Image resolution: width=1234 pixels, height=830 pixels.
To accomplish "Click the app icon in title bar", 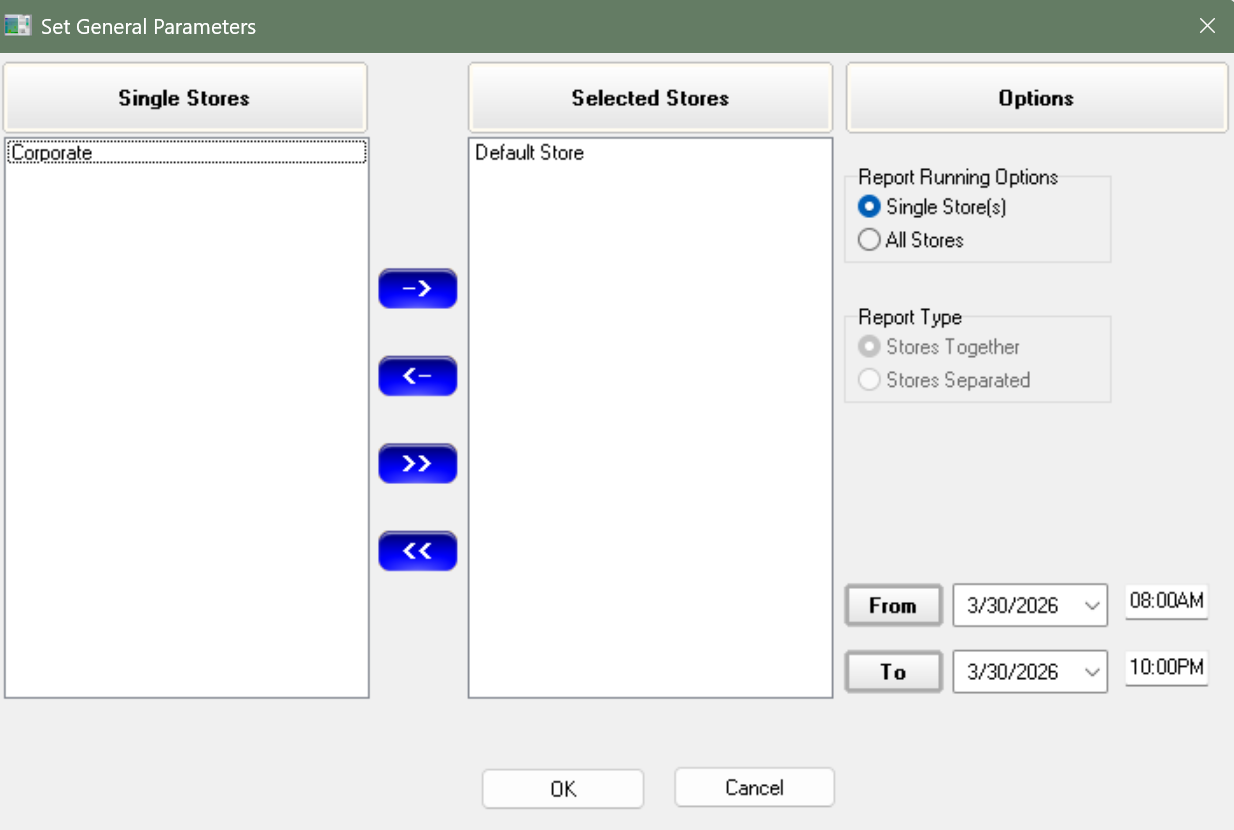I will 17,26.
